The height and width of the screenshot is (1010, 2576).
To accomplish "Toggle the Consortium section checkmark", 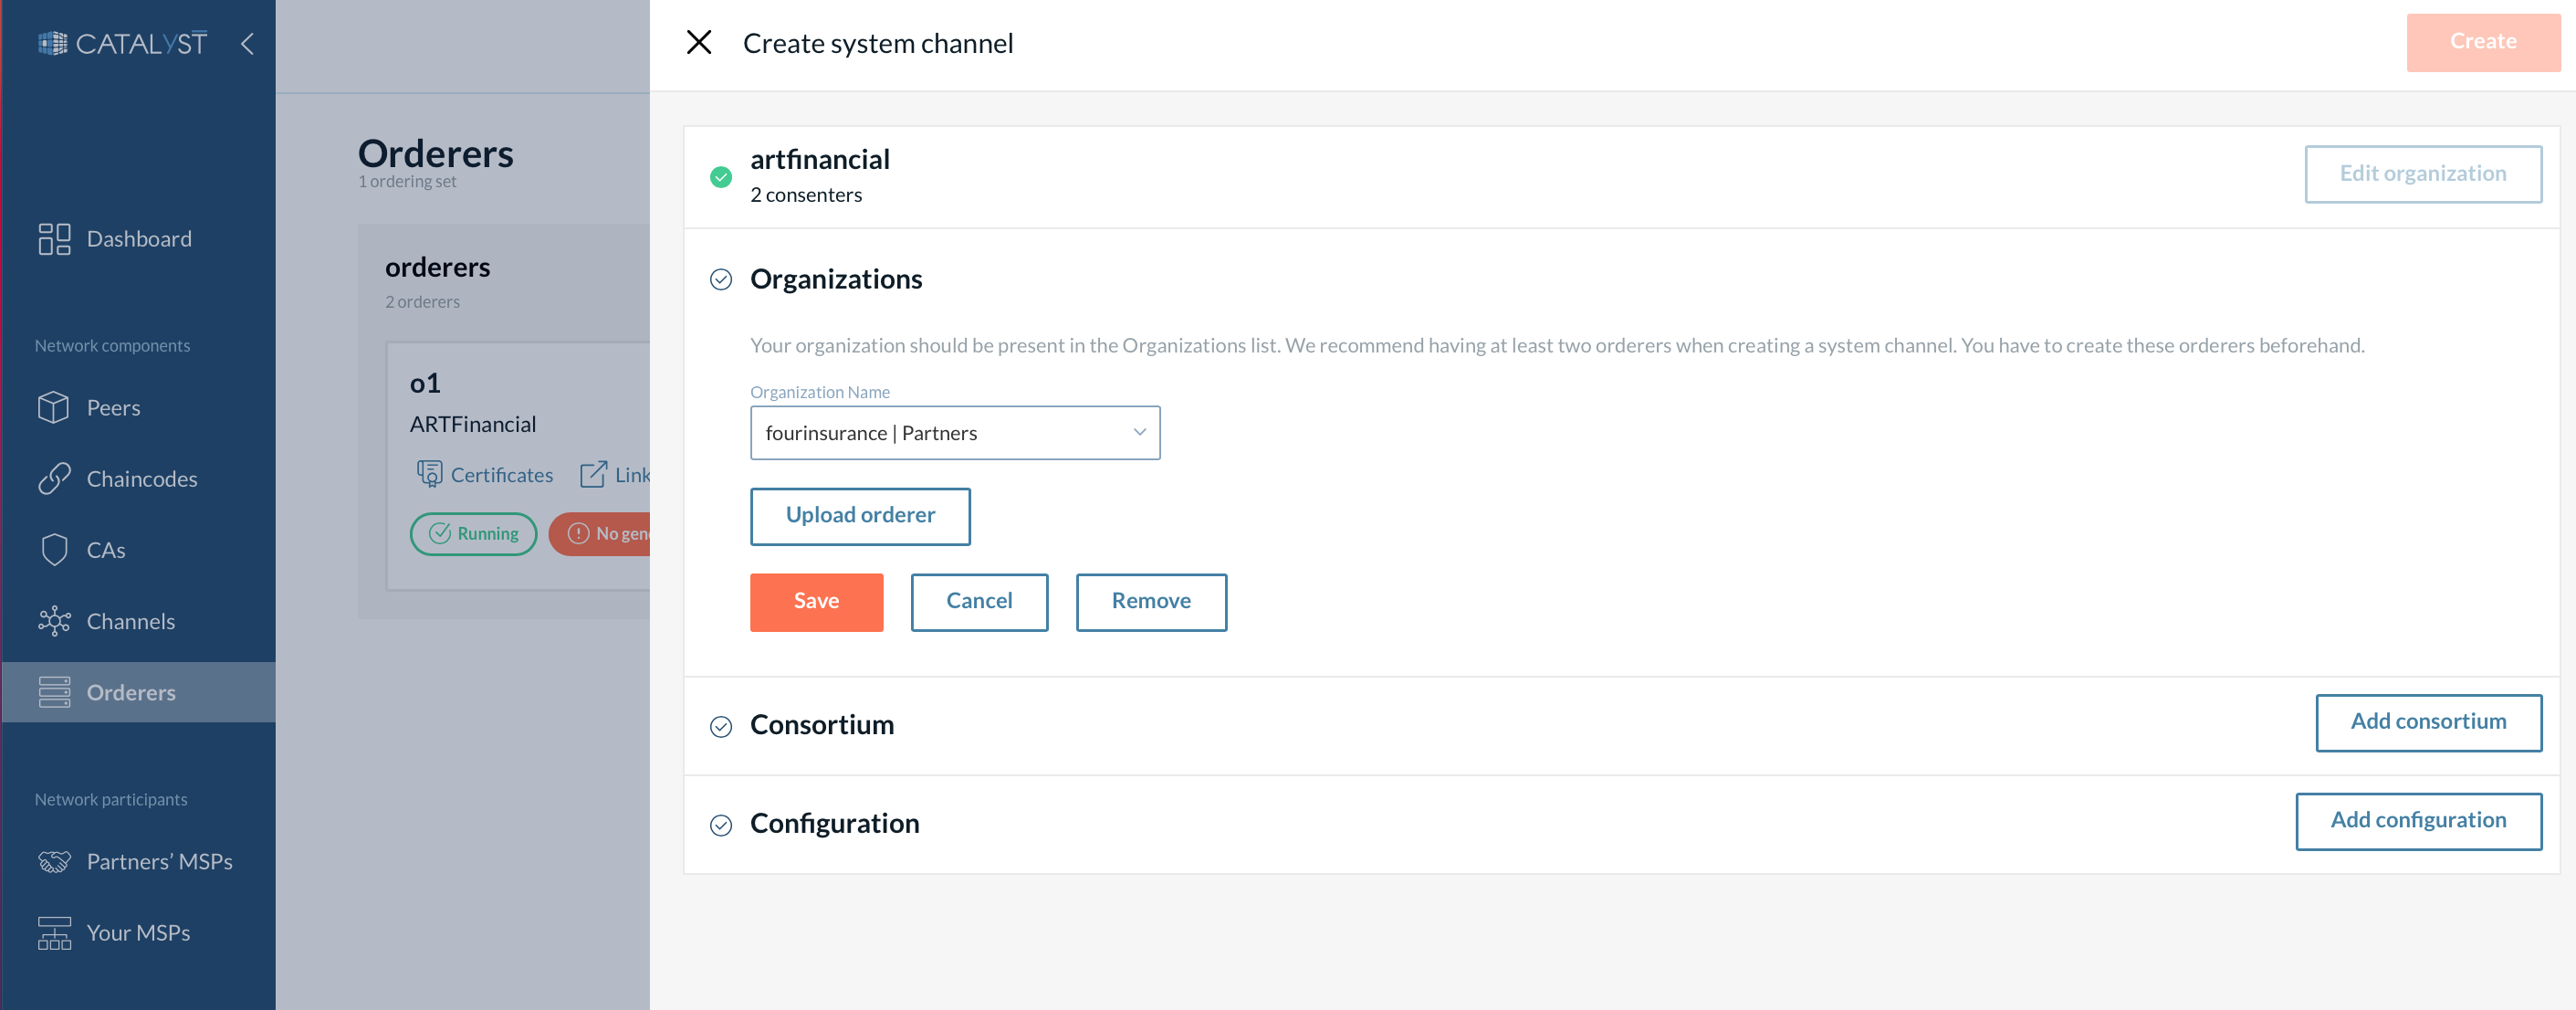I will tap(719, 722).
